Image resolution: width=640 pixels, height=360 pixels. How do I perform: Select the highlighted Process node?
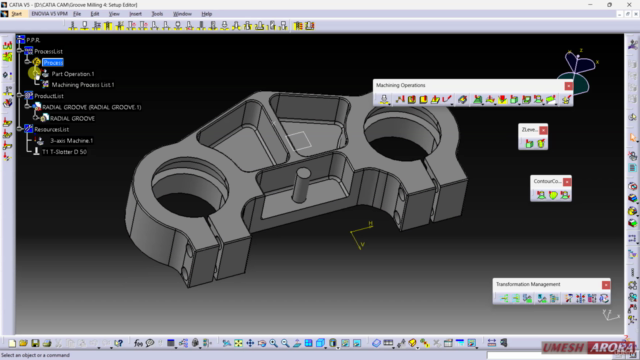point(53,62)
